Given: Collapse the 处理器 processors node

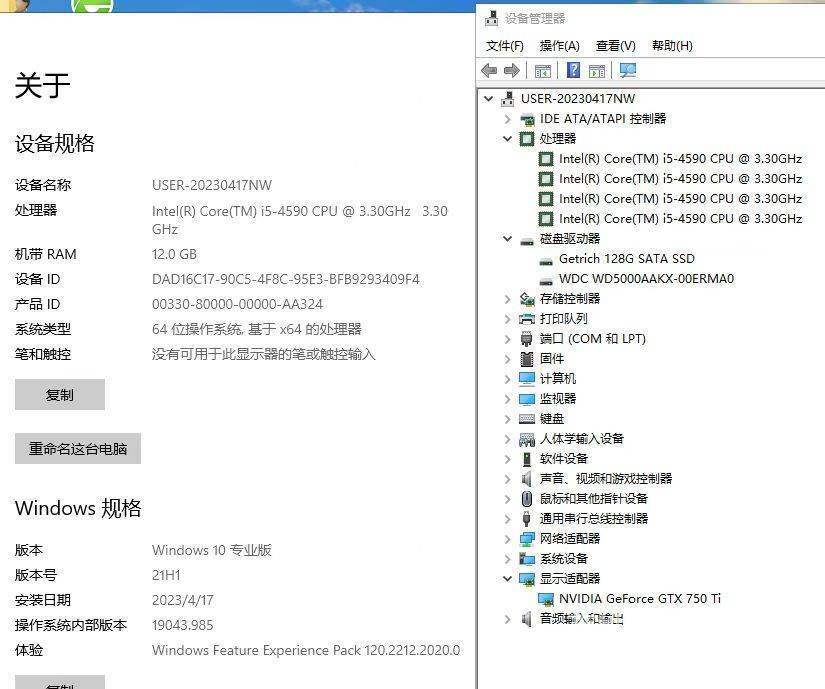Looking at the screenshot, I should point(508,139).
